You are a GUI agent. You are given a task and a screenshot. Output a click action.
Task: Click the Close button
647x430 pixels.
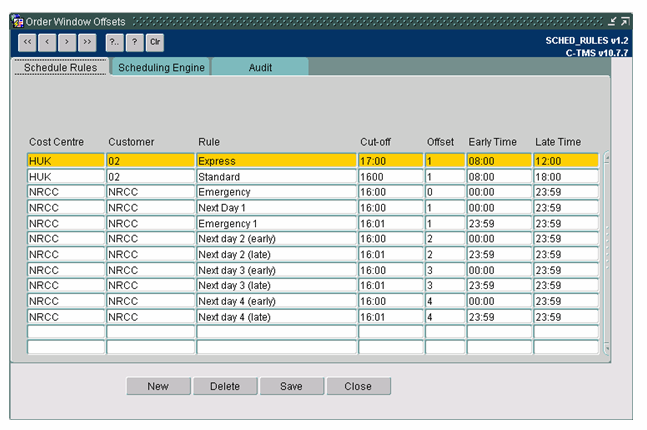[x=358, y=386]
